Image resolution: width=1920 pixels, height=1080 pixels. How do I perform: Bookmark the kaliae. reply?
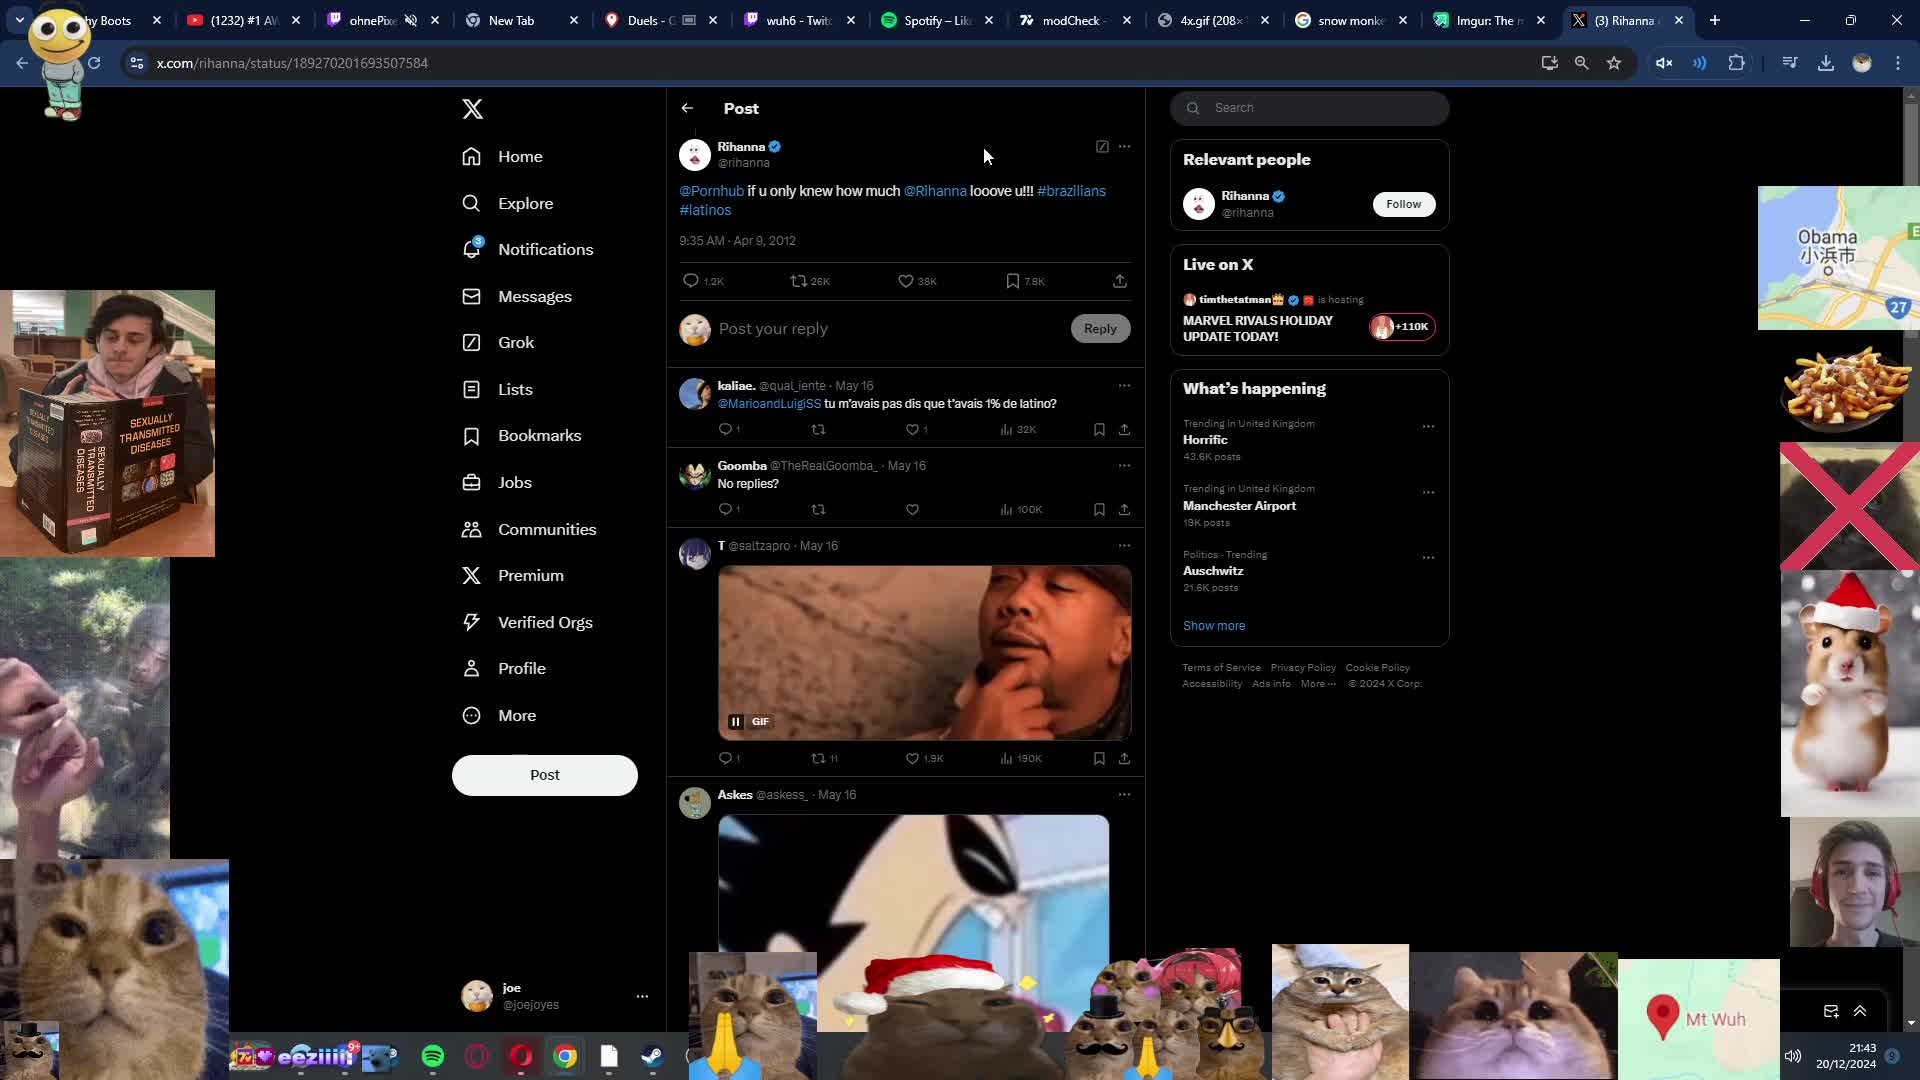[x=1099, y=430]
